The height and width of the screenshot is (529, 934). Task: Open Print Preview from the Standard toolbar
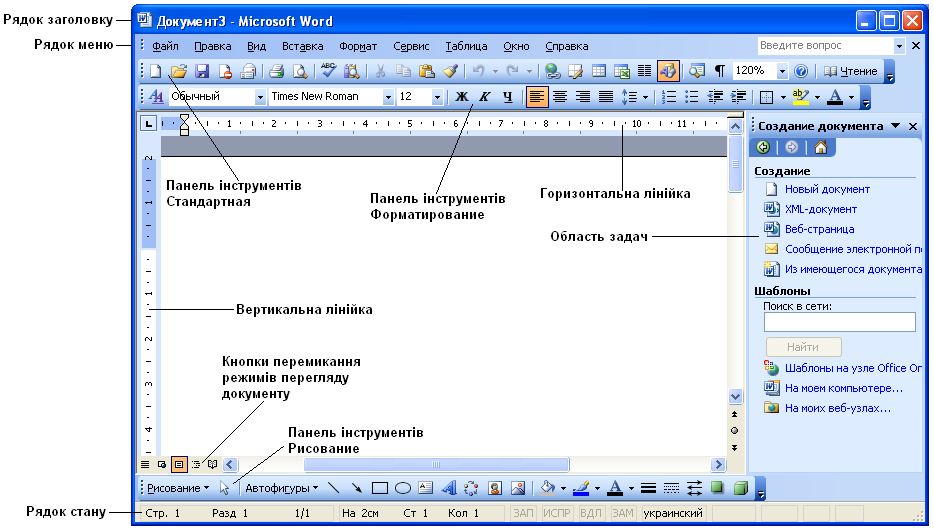(x=300, y=71)
